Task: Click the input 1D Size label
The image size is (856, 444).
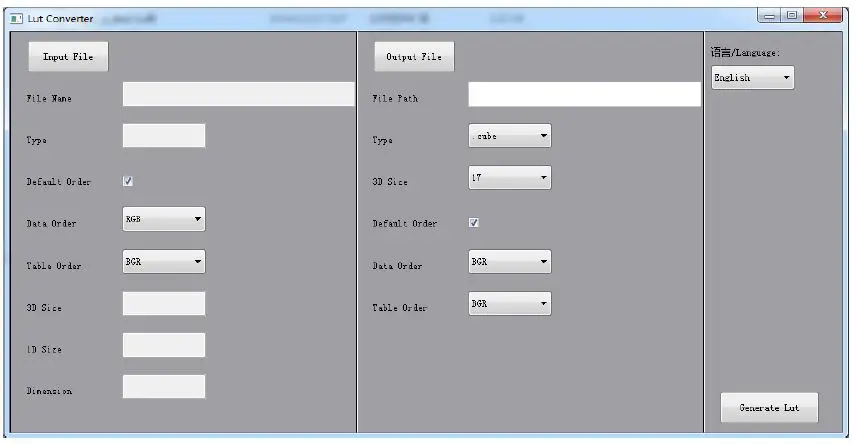Action: [x=44, y=350]
